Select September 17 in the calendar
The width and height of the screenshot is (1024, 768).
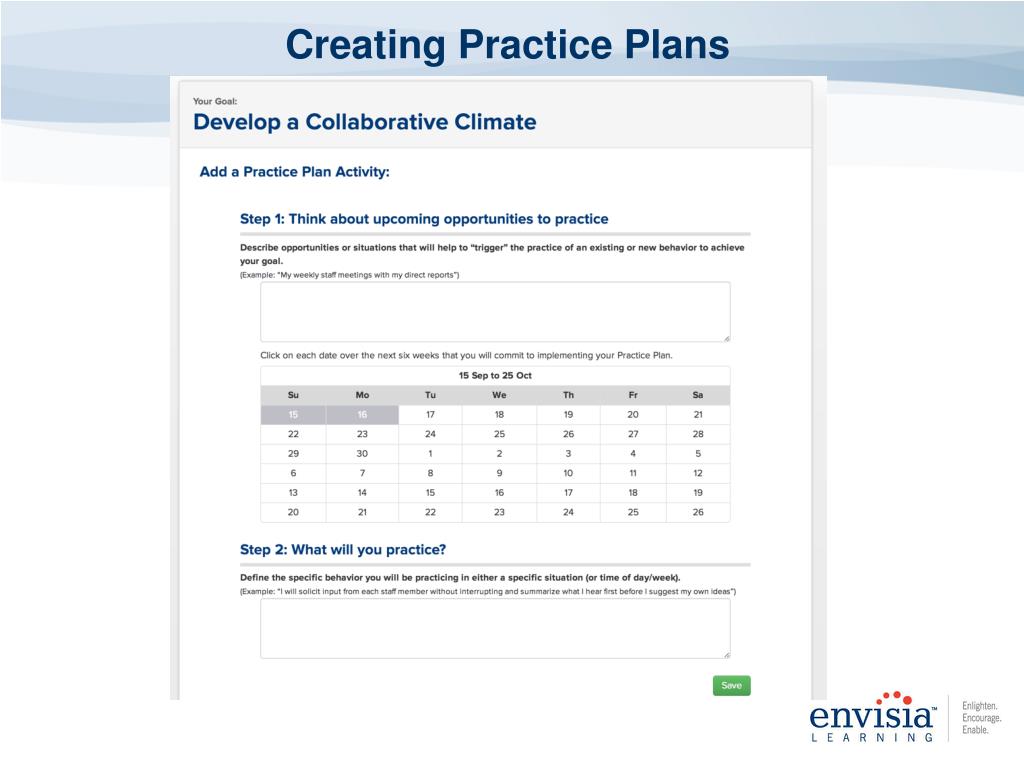tap(430, 415)
